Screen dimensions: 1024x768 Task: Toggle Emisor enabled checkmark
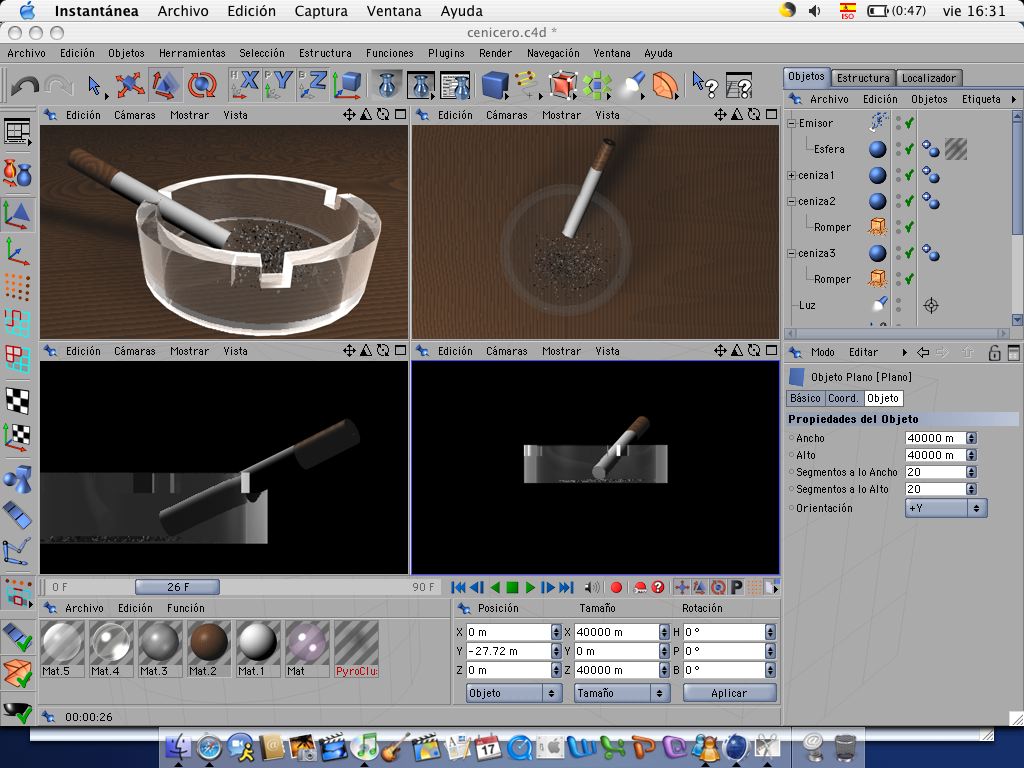(909, 123)
